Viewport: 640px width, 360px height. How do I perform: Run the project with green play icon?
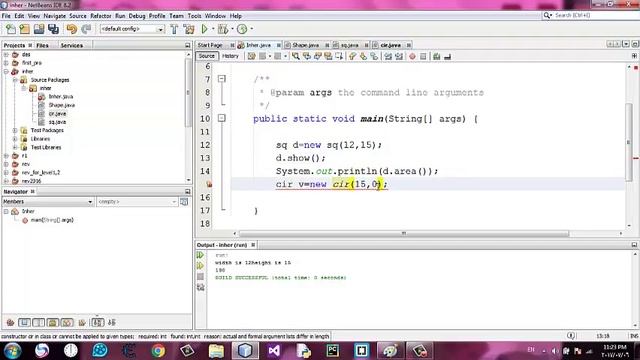[204, 29]
